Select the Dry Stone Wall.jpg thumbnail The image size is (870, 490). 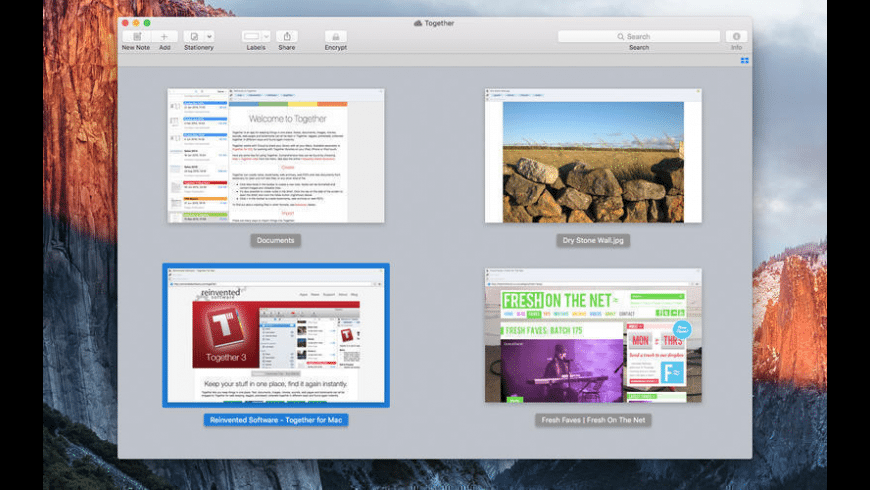593,156
